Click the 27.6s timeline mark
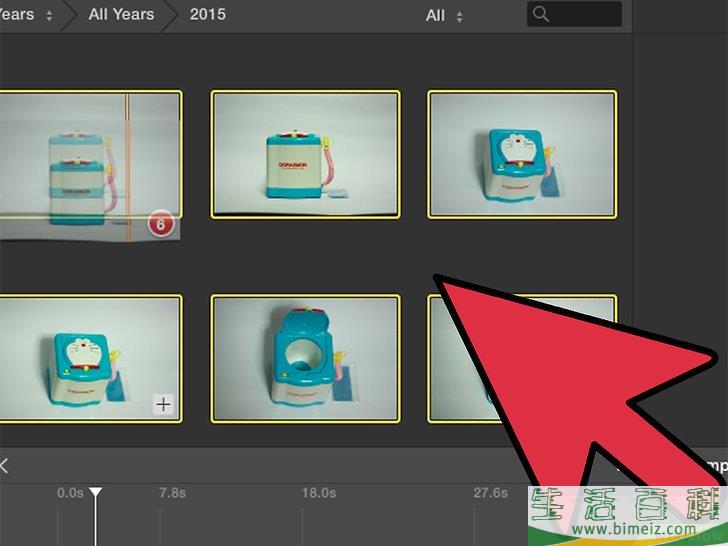 [491, 493]
